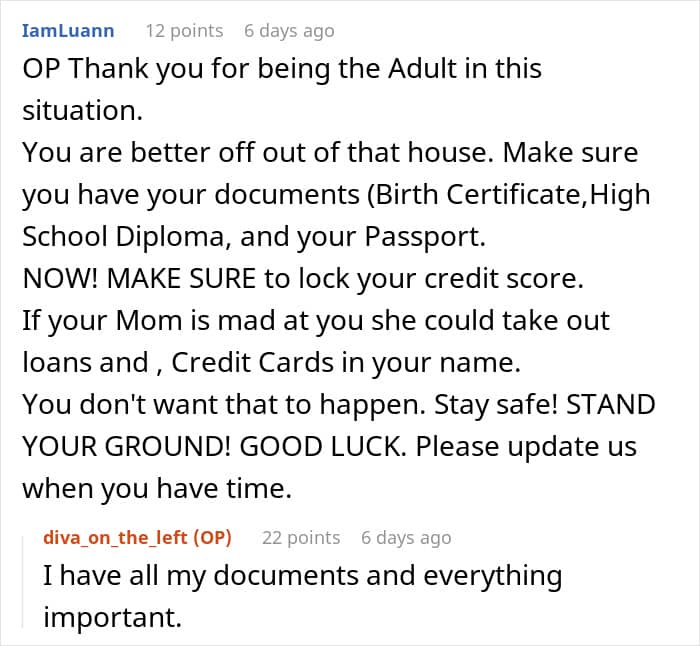Screen dimensions: 700x646
Task: Click the 12 points score
Action: [x=182, y=31]
